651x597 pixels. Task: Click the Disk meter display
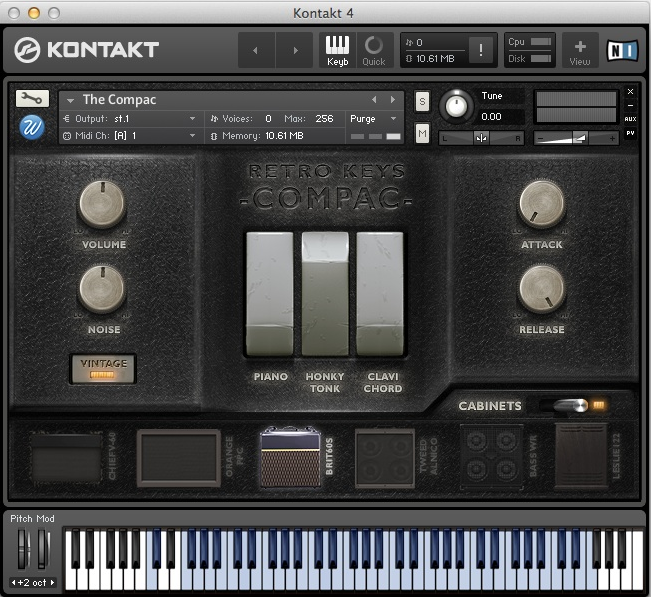coord(530,59)
